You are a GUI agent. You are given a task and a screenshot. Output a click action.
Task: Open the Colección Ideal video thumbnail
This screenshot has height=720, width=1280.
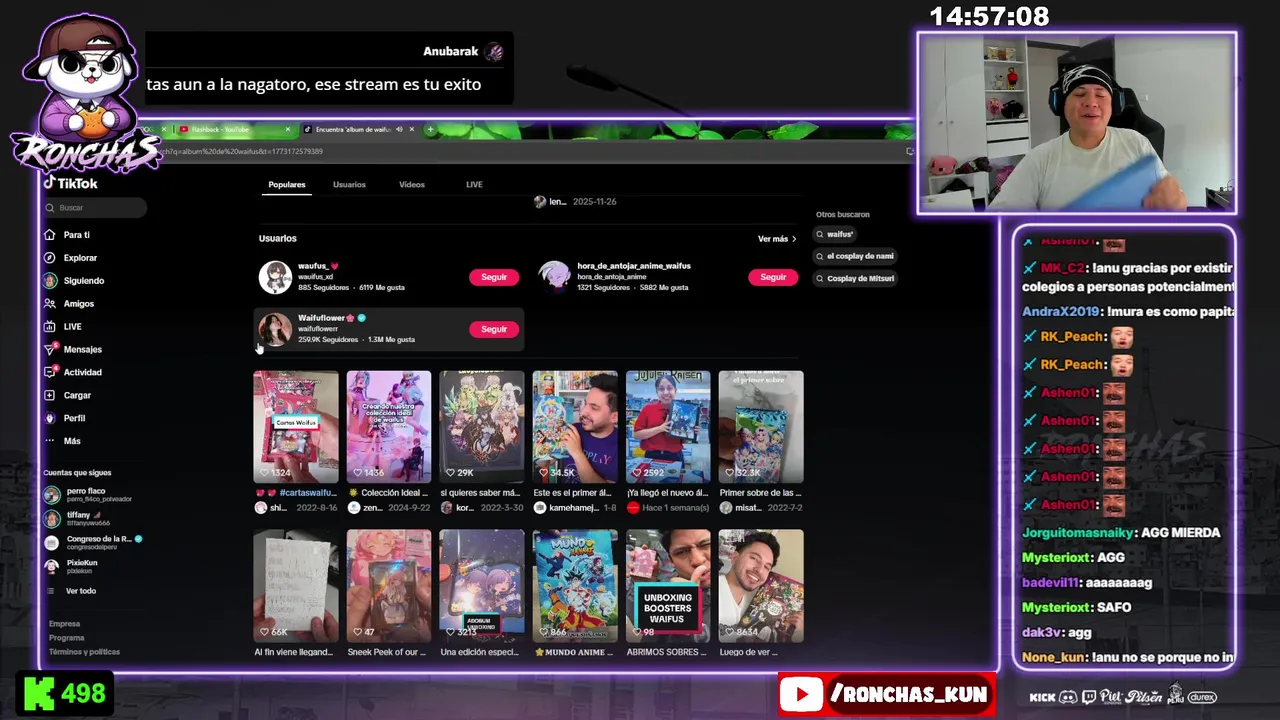389,427
